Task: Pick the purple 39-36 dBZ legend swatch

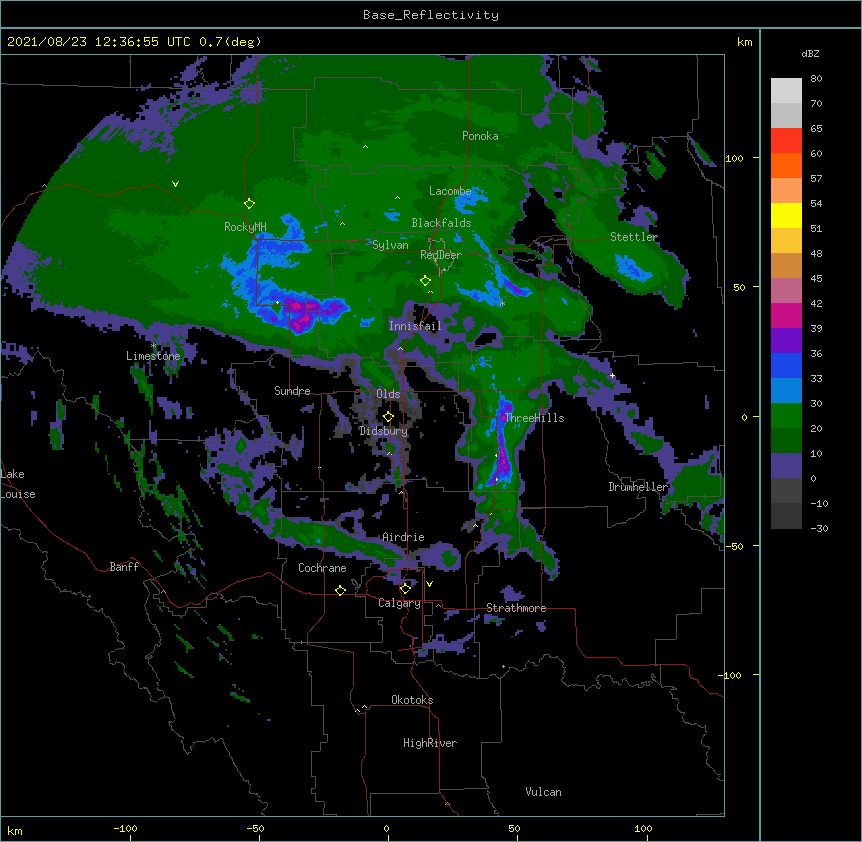Action: [786, 341]
